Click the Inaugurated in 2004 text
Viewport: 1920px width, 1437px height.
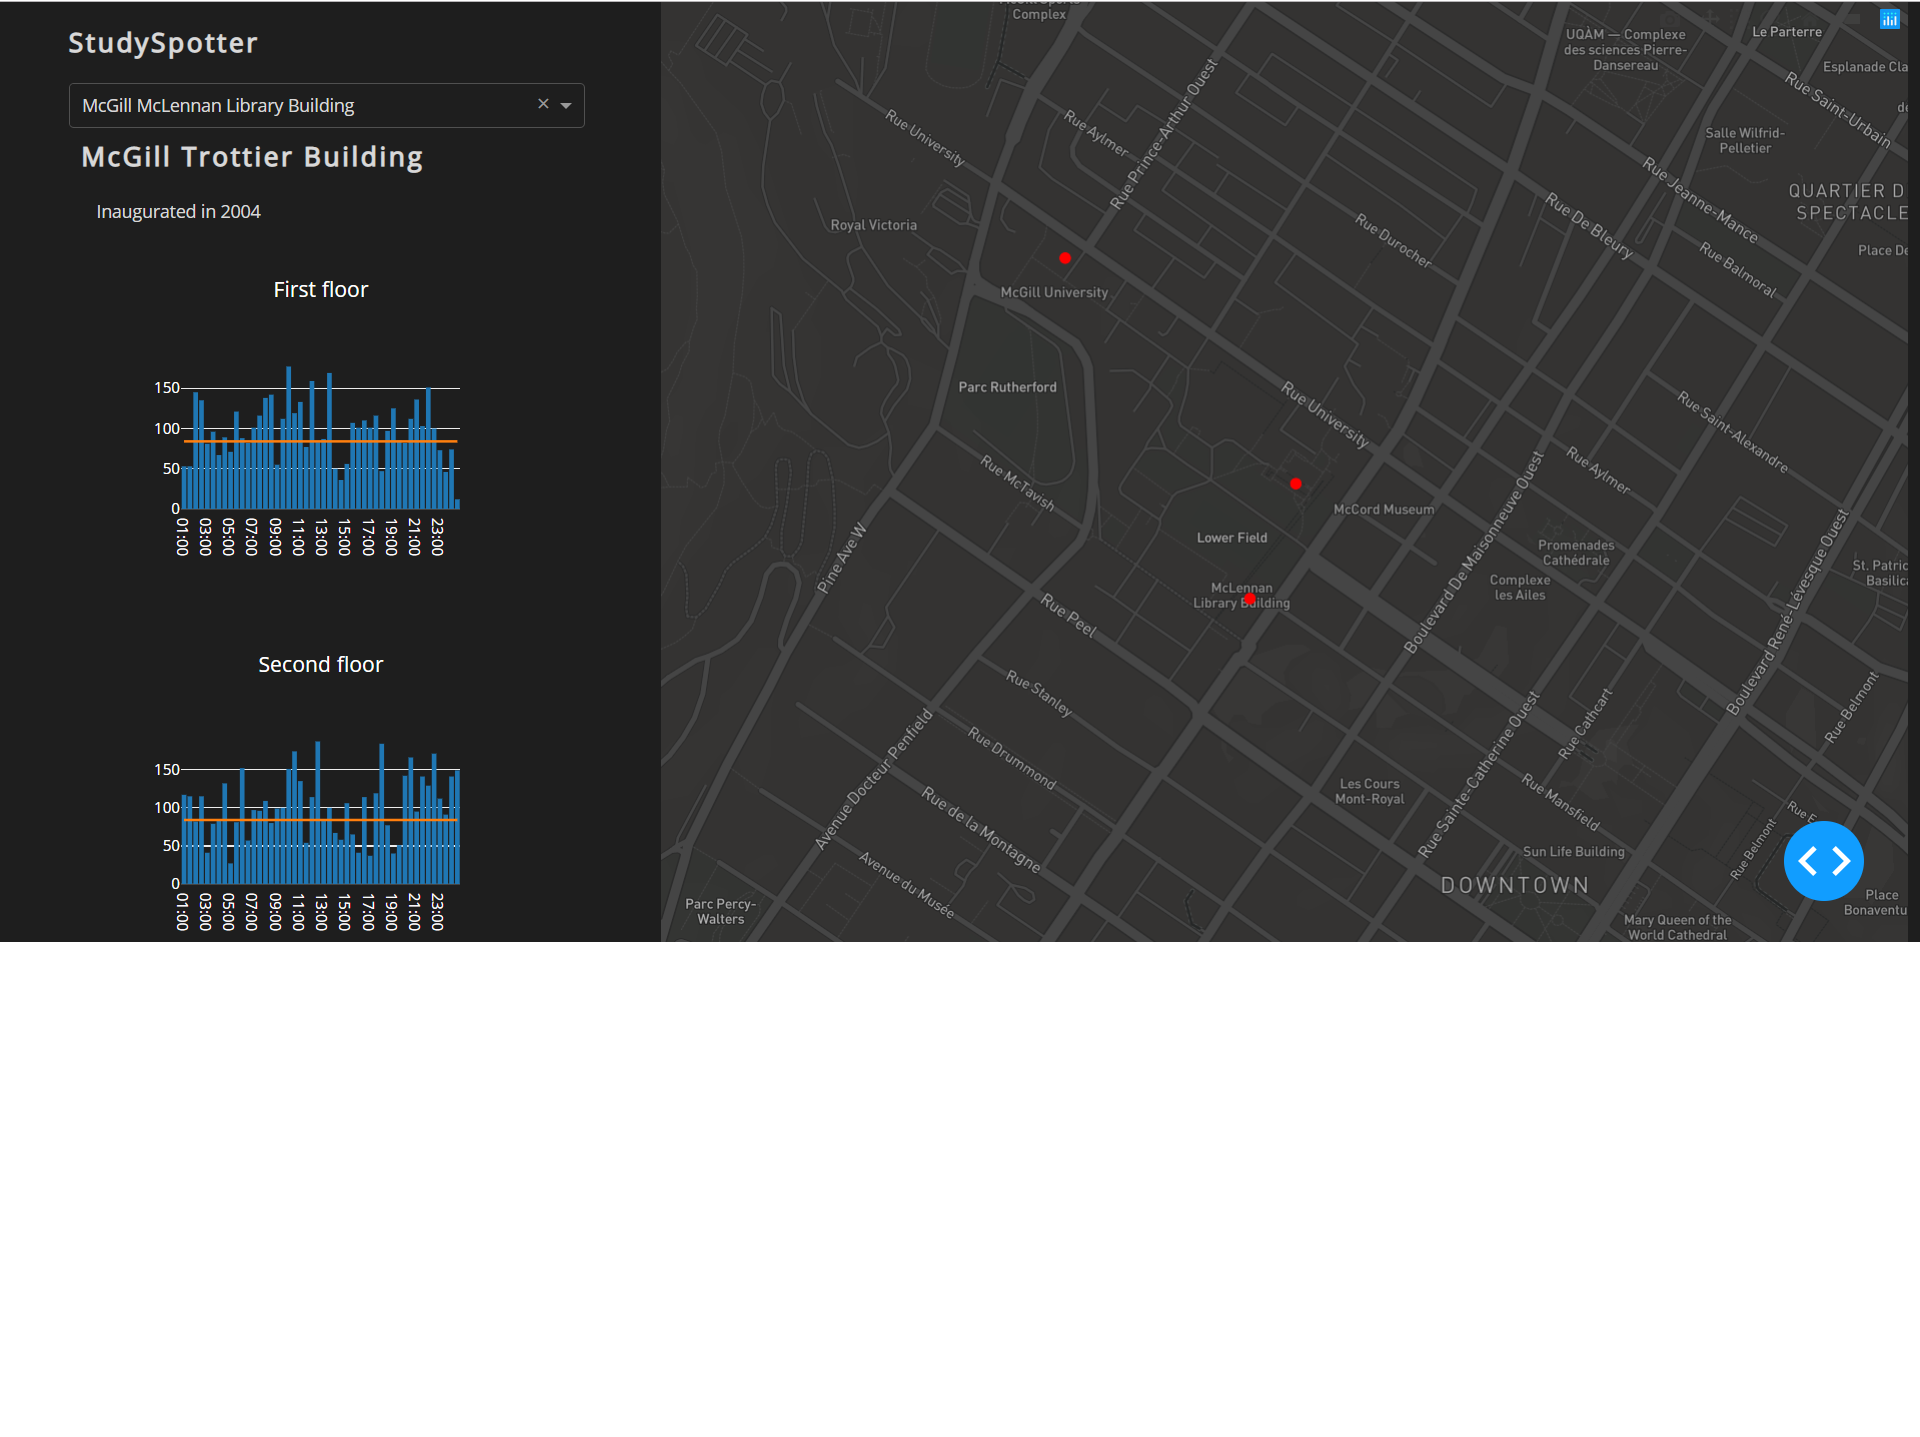pyautogui.click(x=178, y=212)
